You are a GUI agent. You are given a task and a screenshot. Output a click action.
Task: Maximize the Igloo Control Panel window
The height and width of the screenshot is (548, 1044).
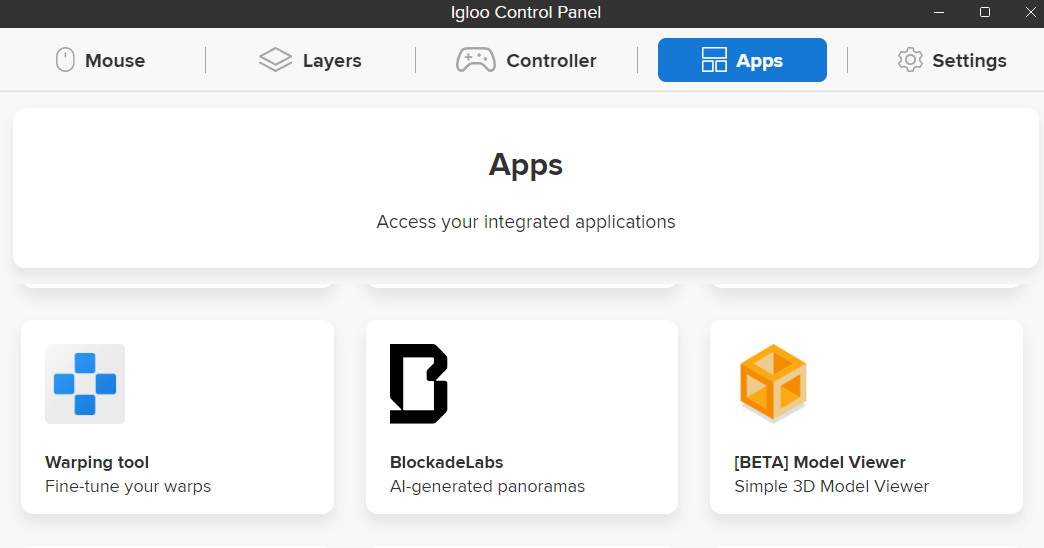(x=985, y=12)
